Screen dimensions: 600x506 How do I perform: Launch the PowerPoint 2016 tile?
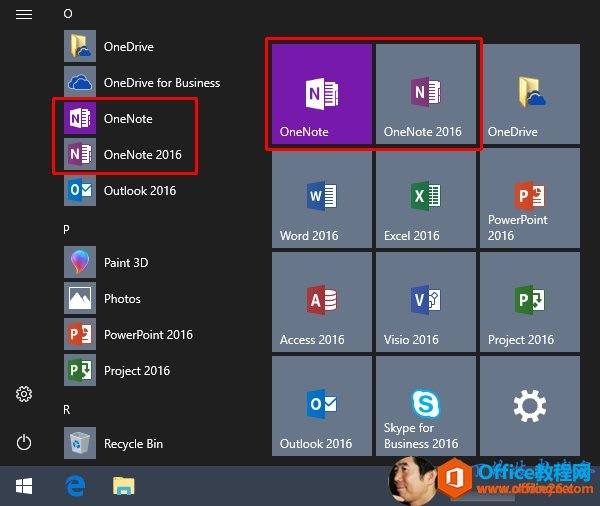(x=530, y=198)
